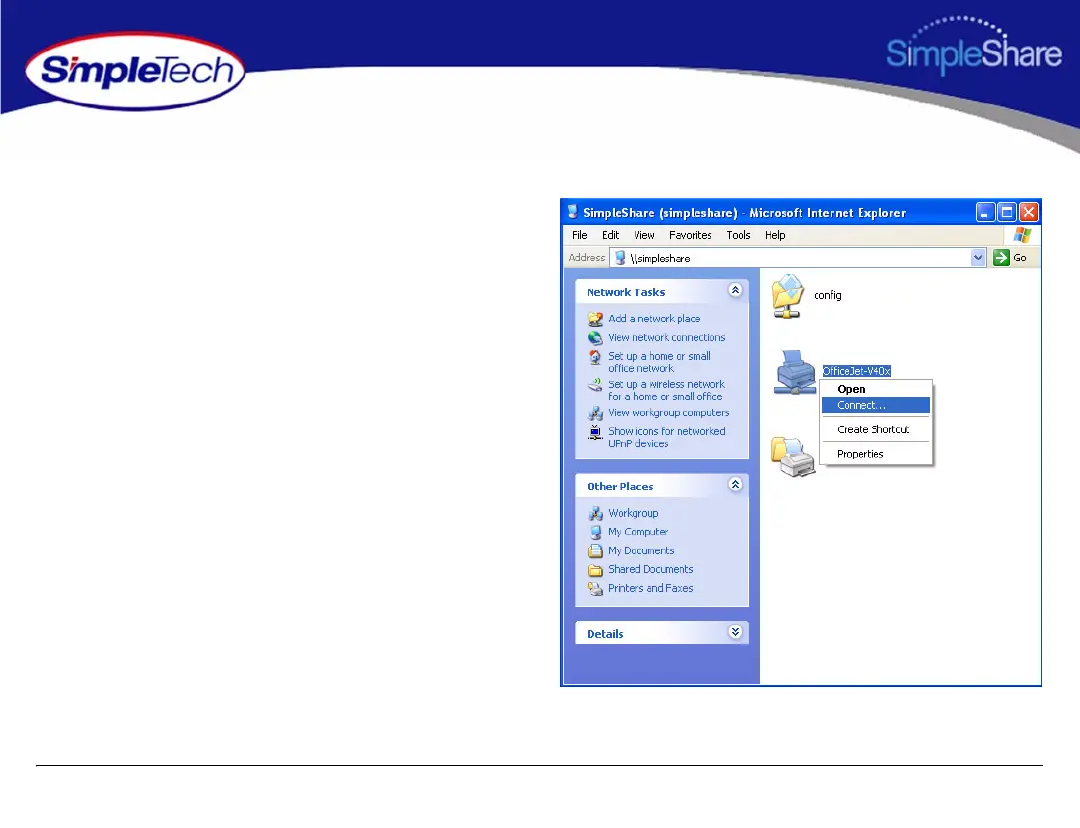Click the Go button label
This screenshot has width=1080, height=828.
coord(1019,258)
